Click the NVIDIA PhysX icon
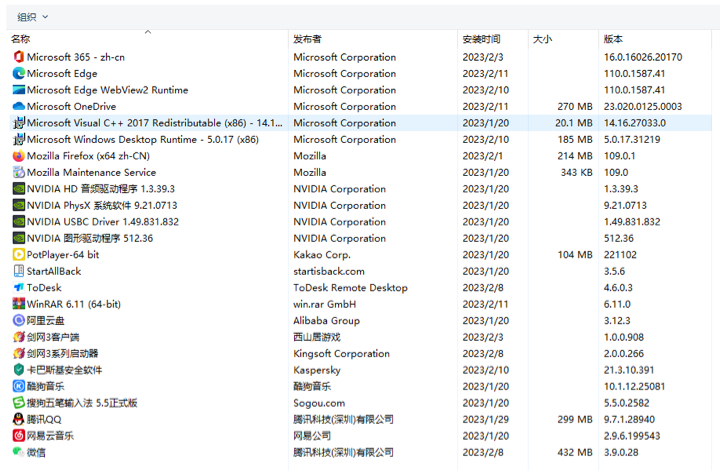Screen dimensions: 720x471 (18, 205)
